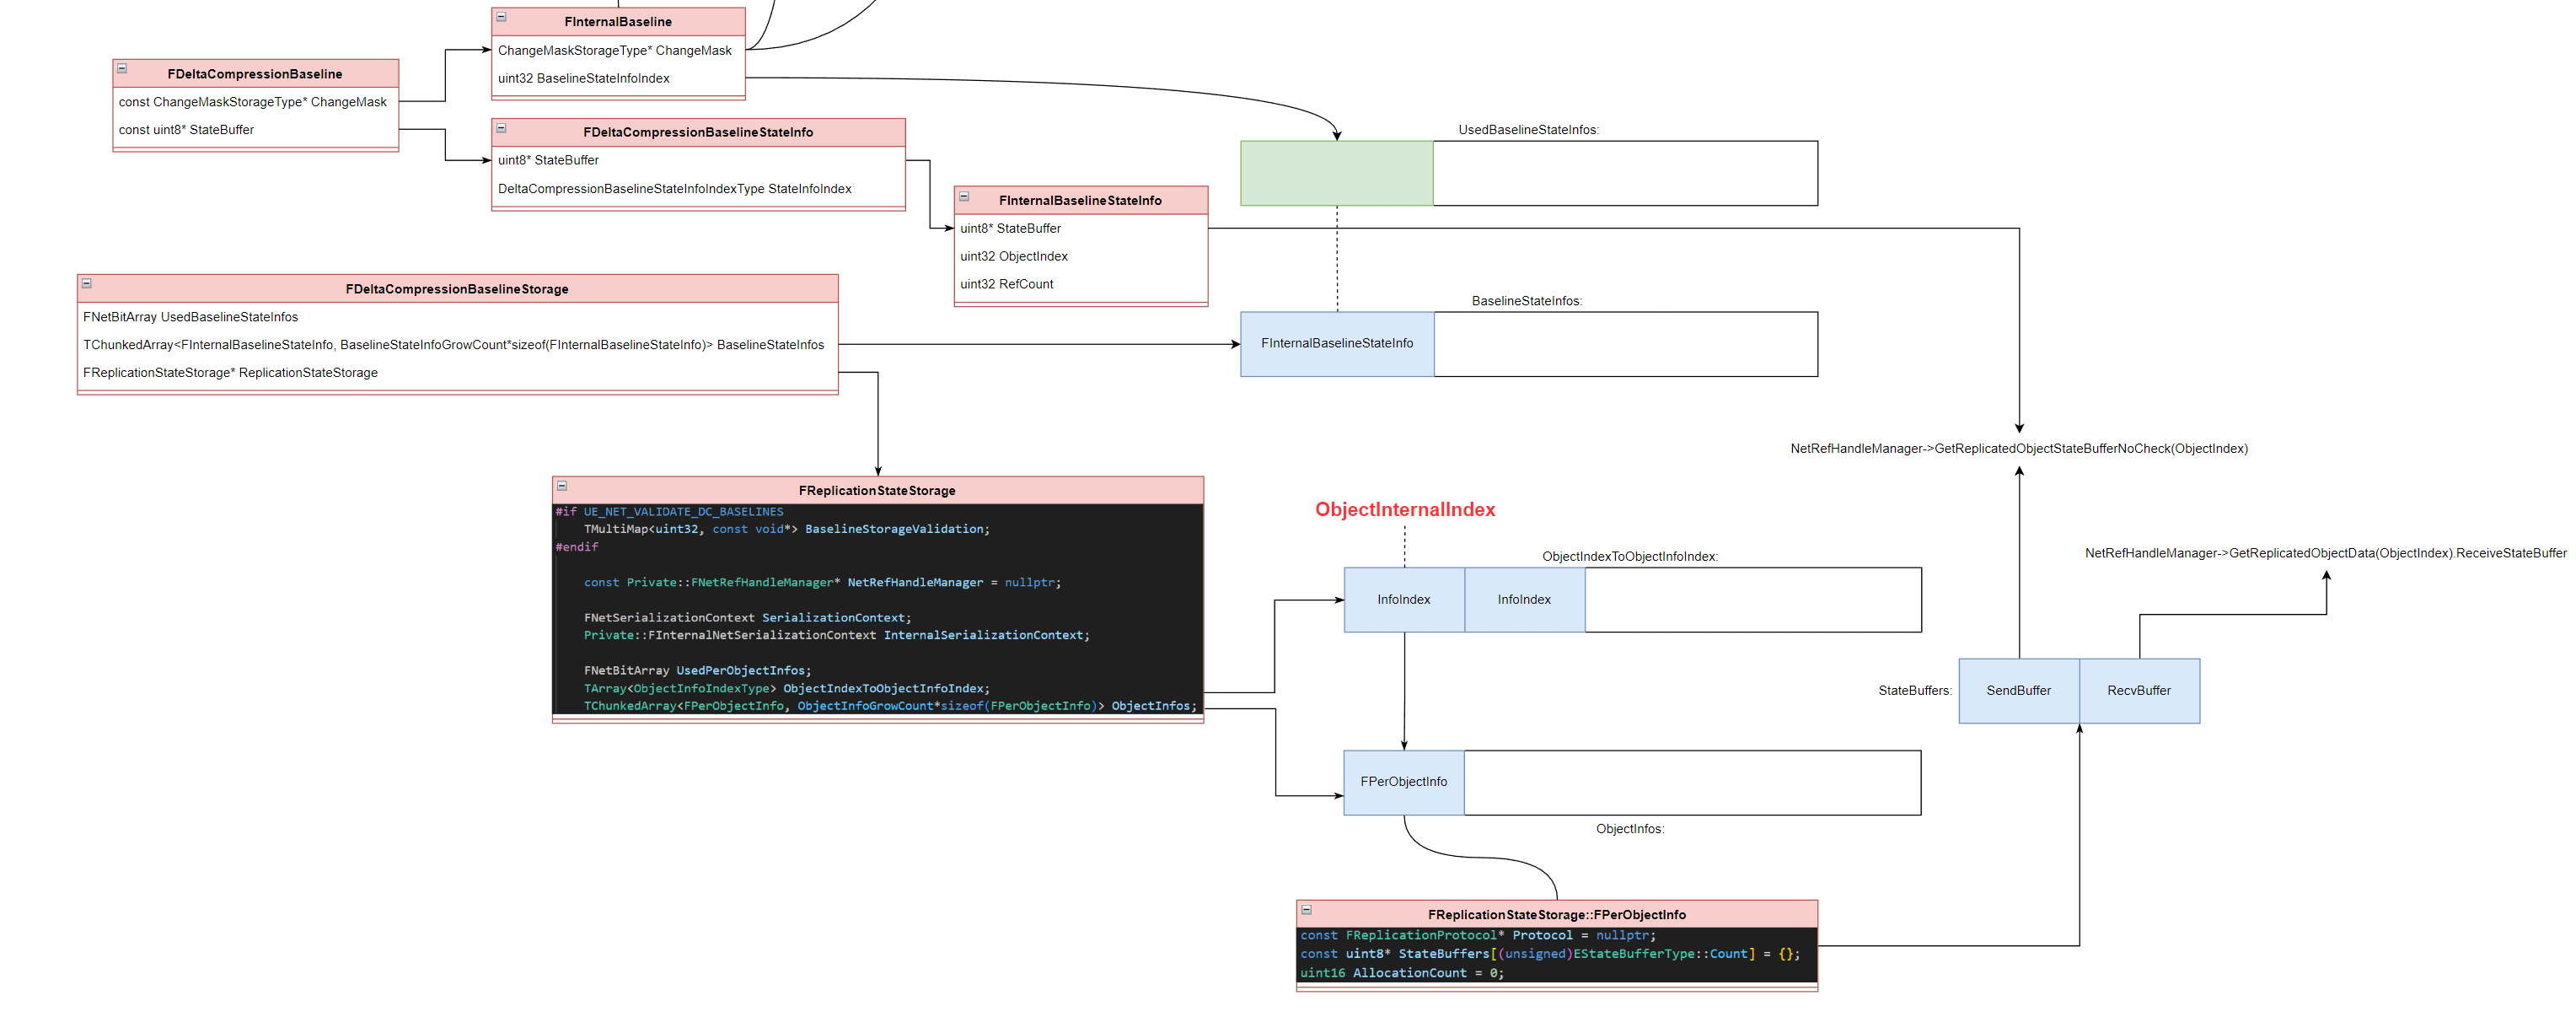
Task: Click the FNetBitArray UsedBaselineStateInfos row
Action: point(190,318)
